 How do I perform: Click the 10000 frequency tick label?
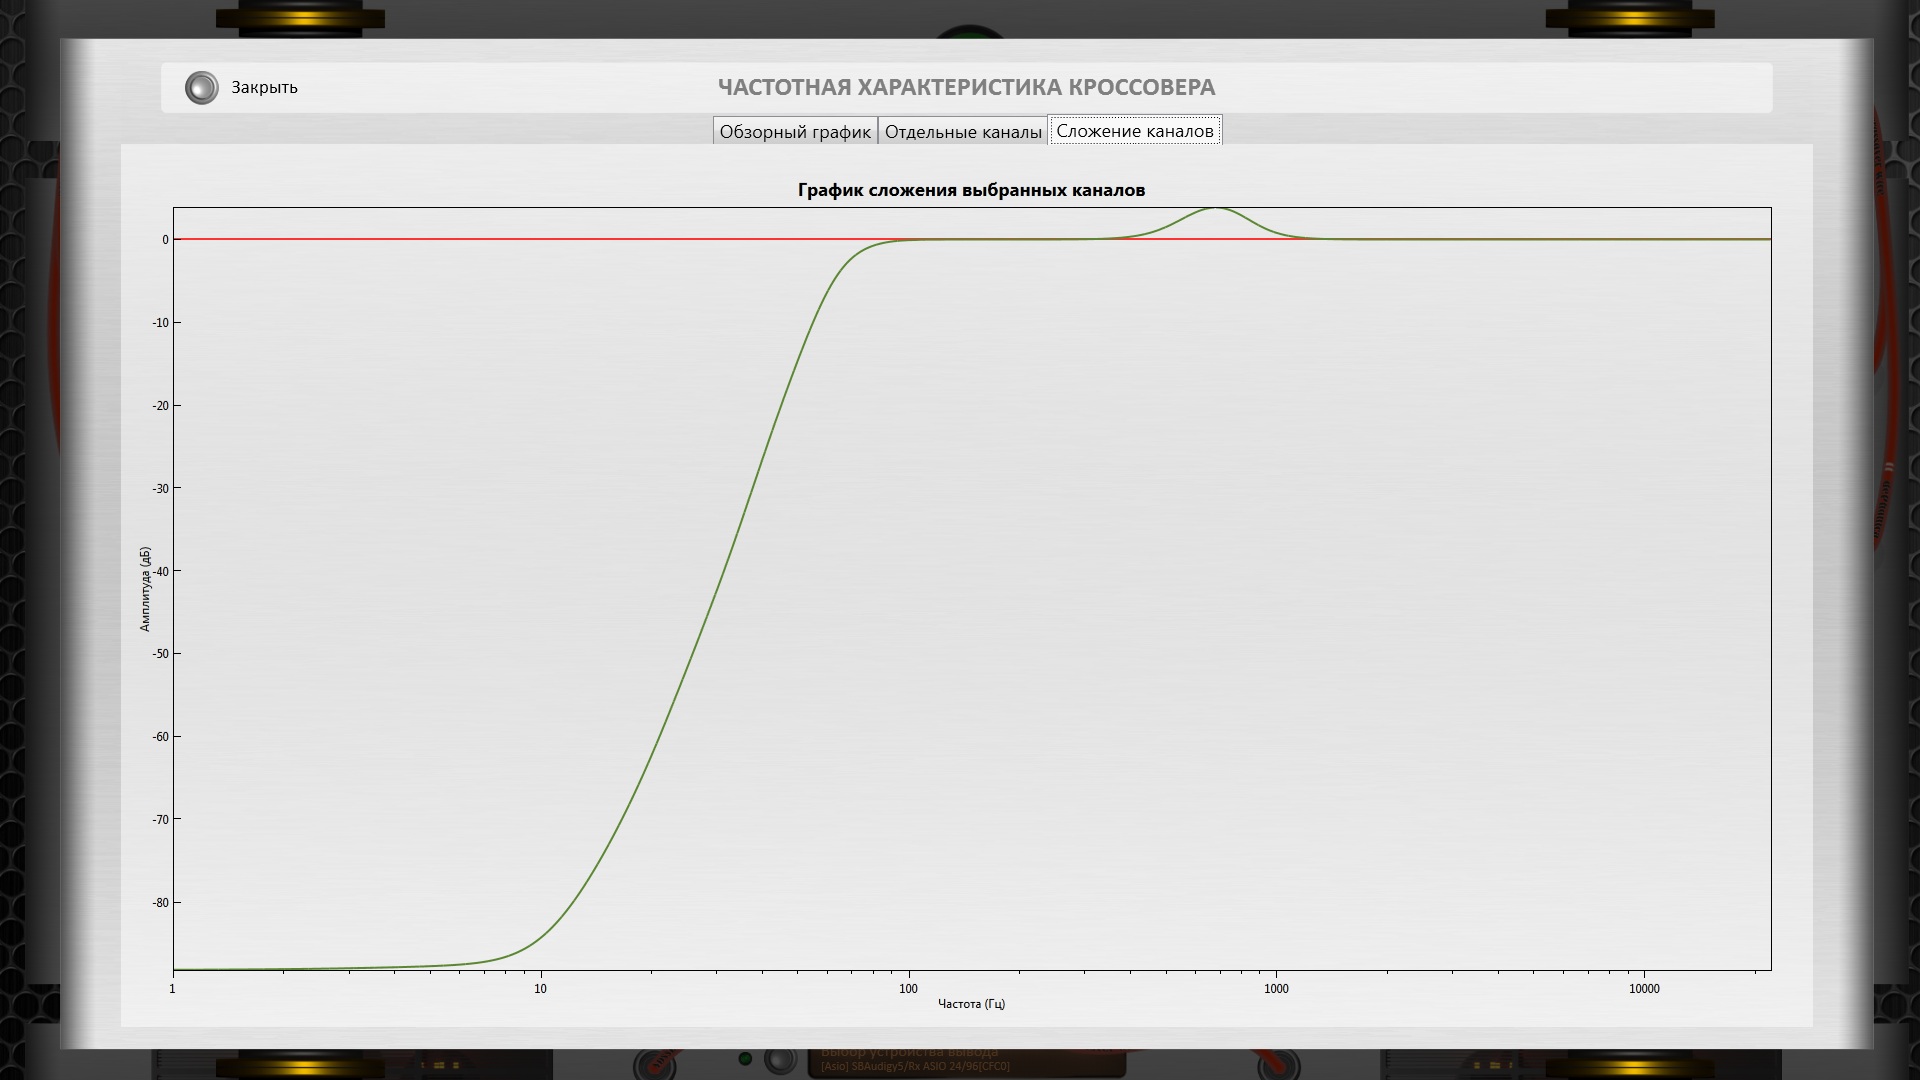[1644, 989]
